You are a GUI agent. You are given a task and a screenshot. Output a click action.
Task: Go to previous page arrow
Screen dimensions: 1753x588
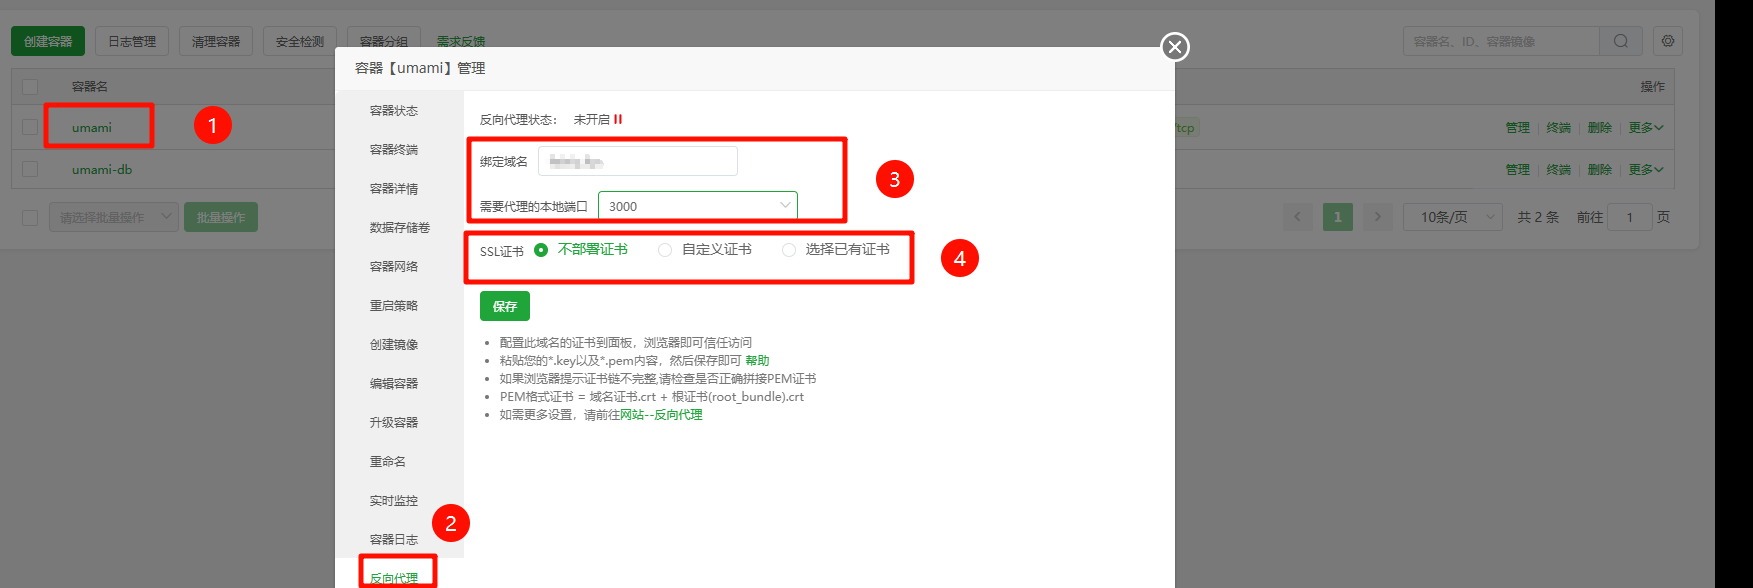1298,217
